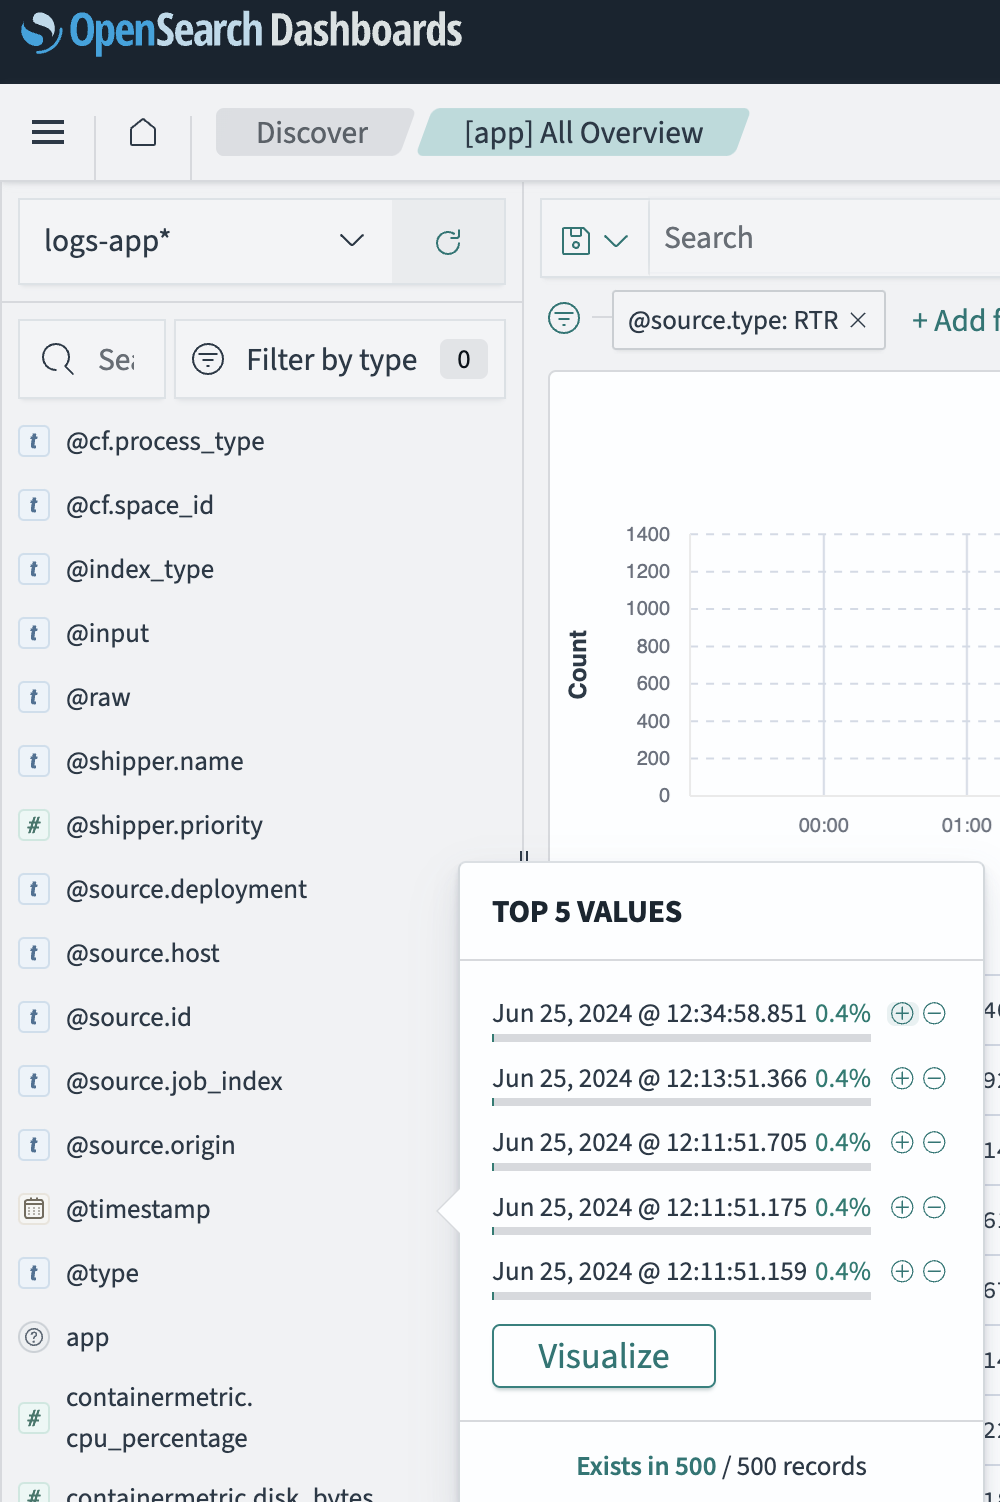
Task: Filter out value 12:11:51.705 with minus
Action: 934,1142
